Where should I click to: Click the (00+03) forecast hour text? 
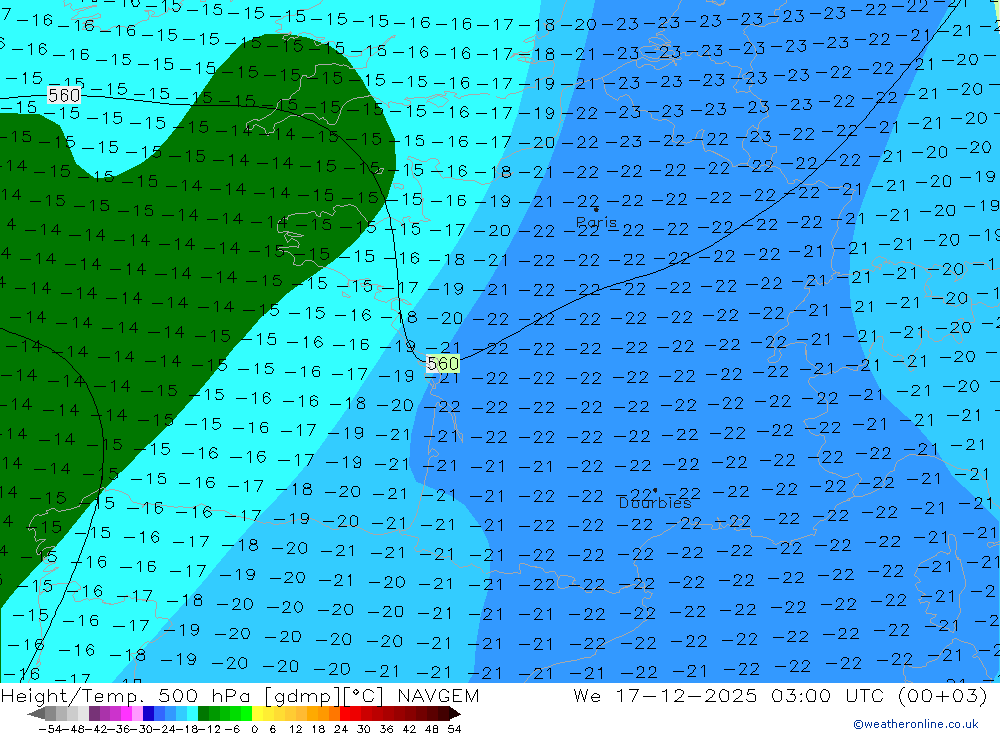943,696
